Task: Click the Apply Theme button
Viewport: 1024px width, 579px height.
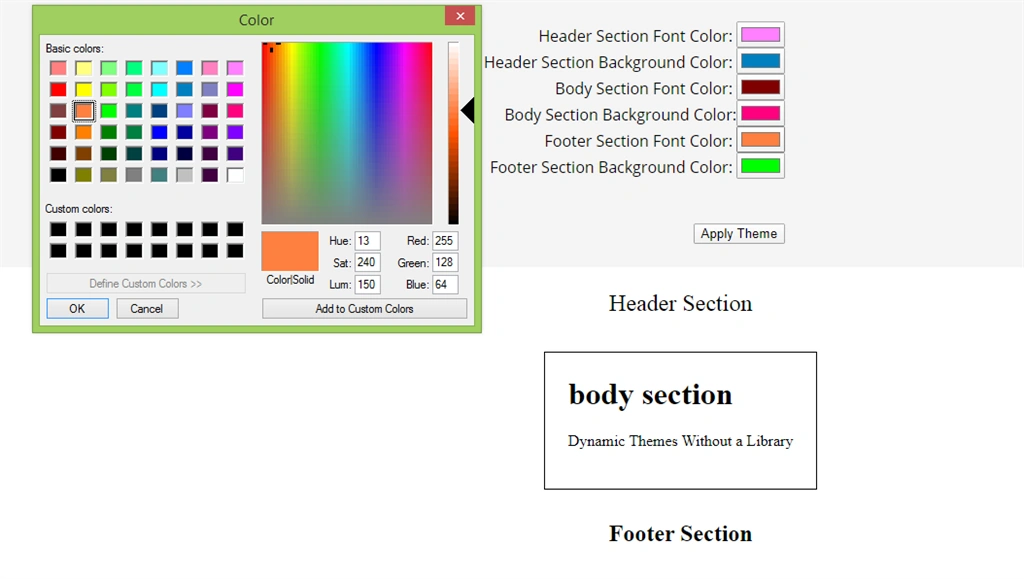Action: click(x=739, y=234)
